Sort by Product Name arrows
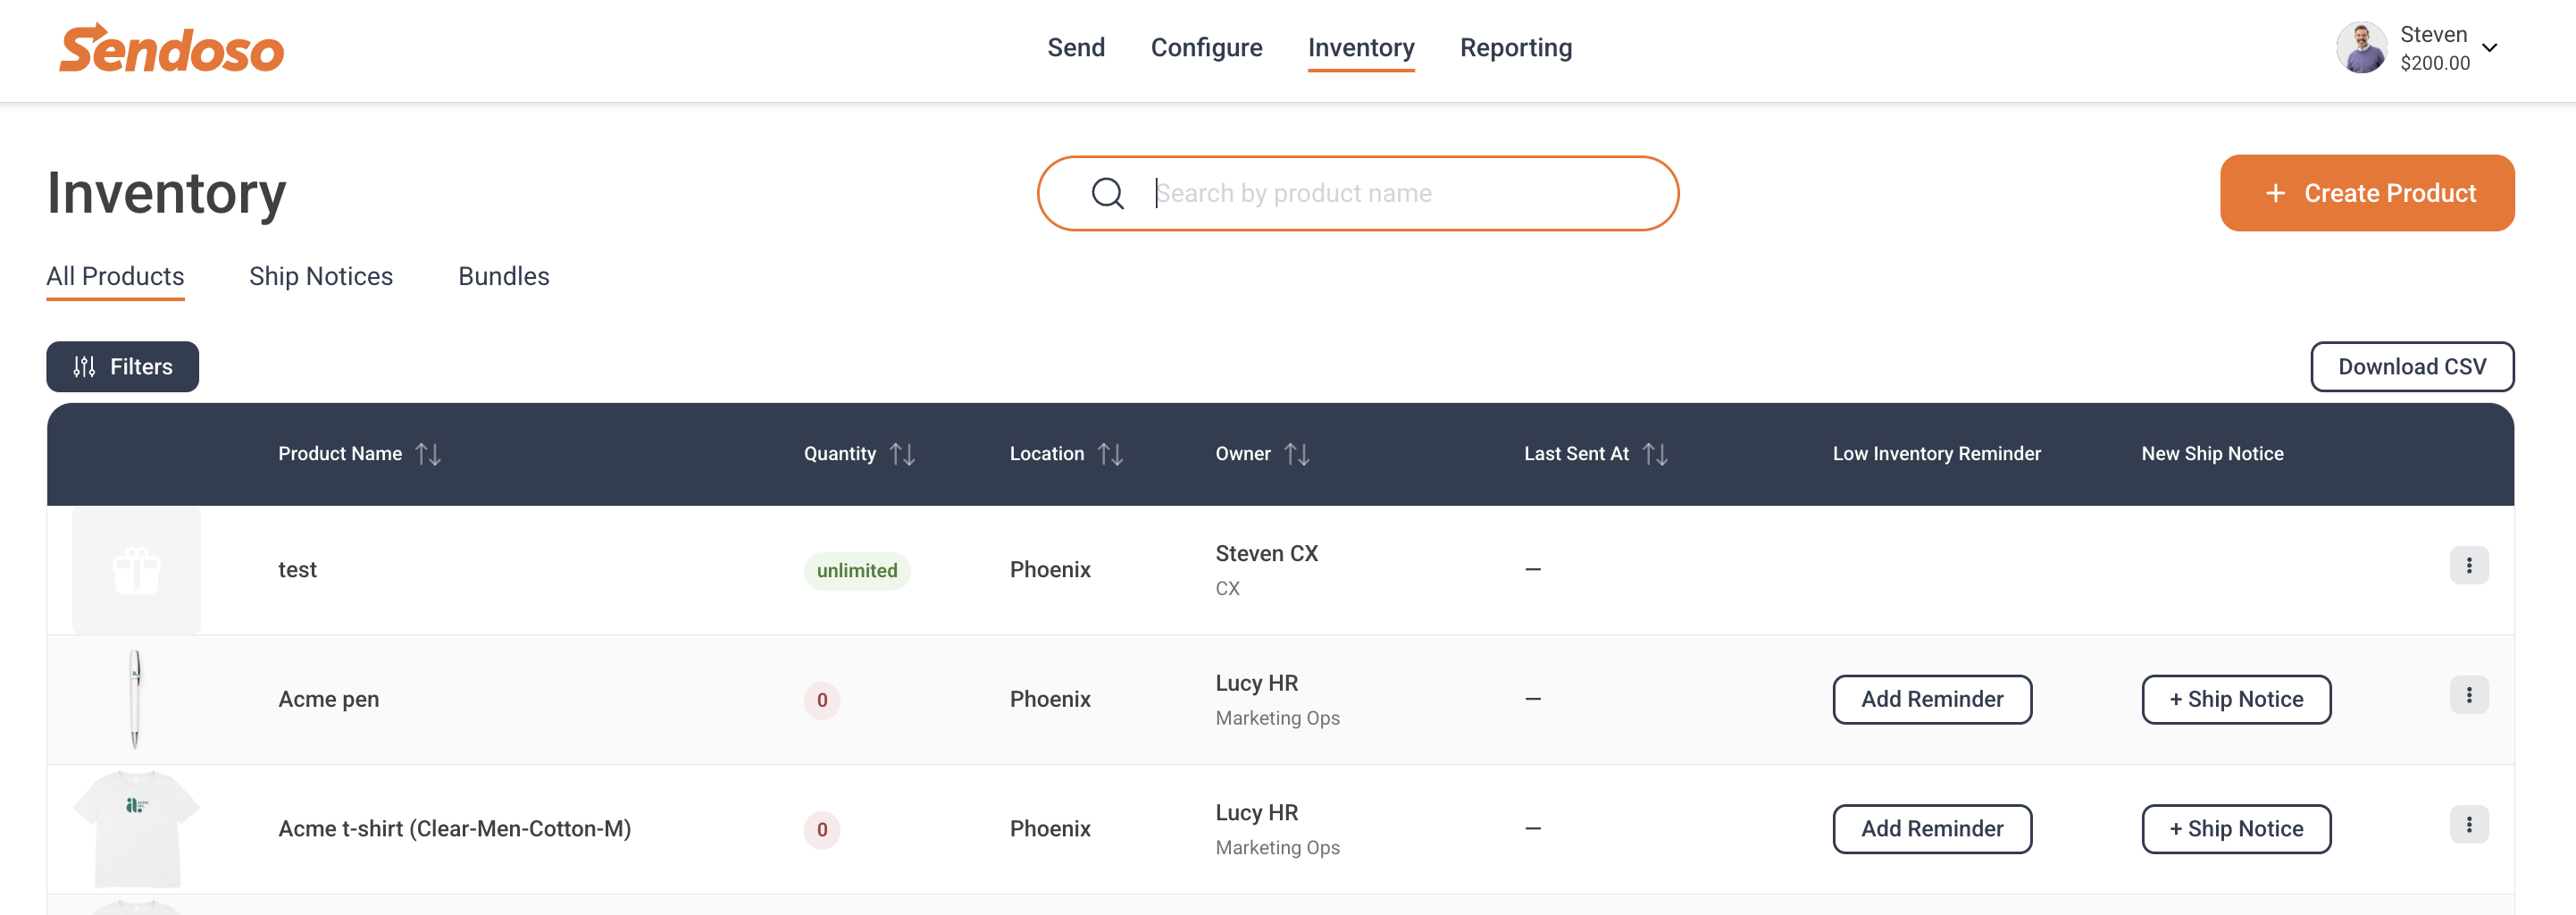The image size is (2576, 915). pyautogui.click(x=428, y=454)
